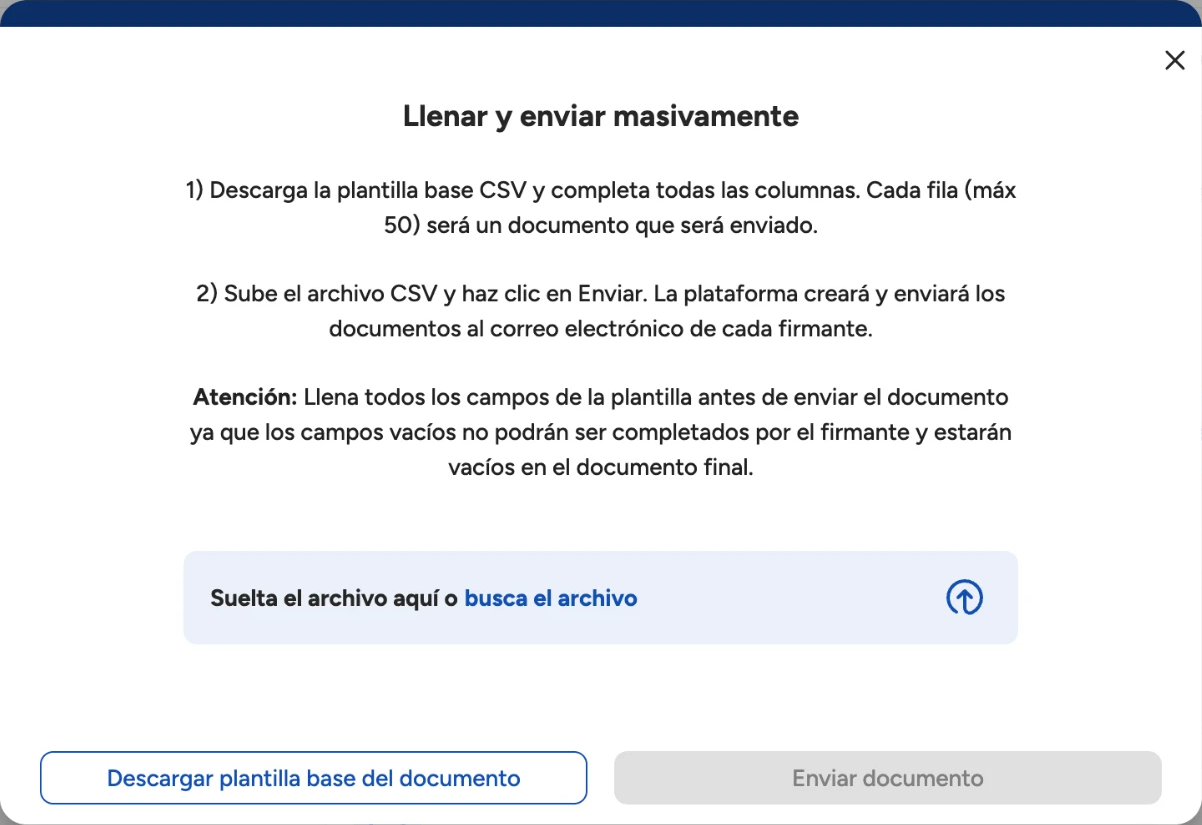The height and width of the screenshot is (825, 1202).
Task: Click blank white space below the file drop zone
Action: (601, 695)
